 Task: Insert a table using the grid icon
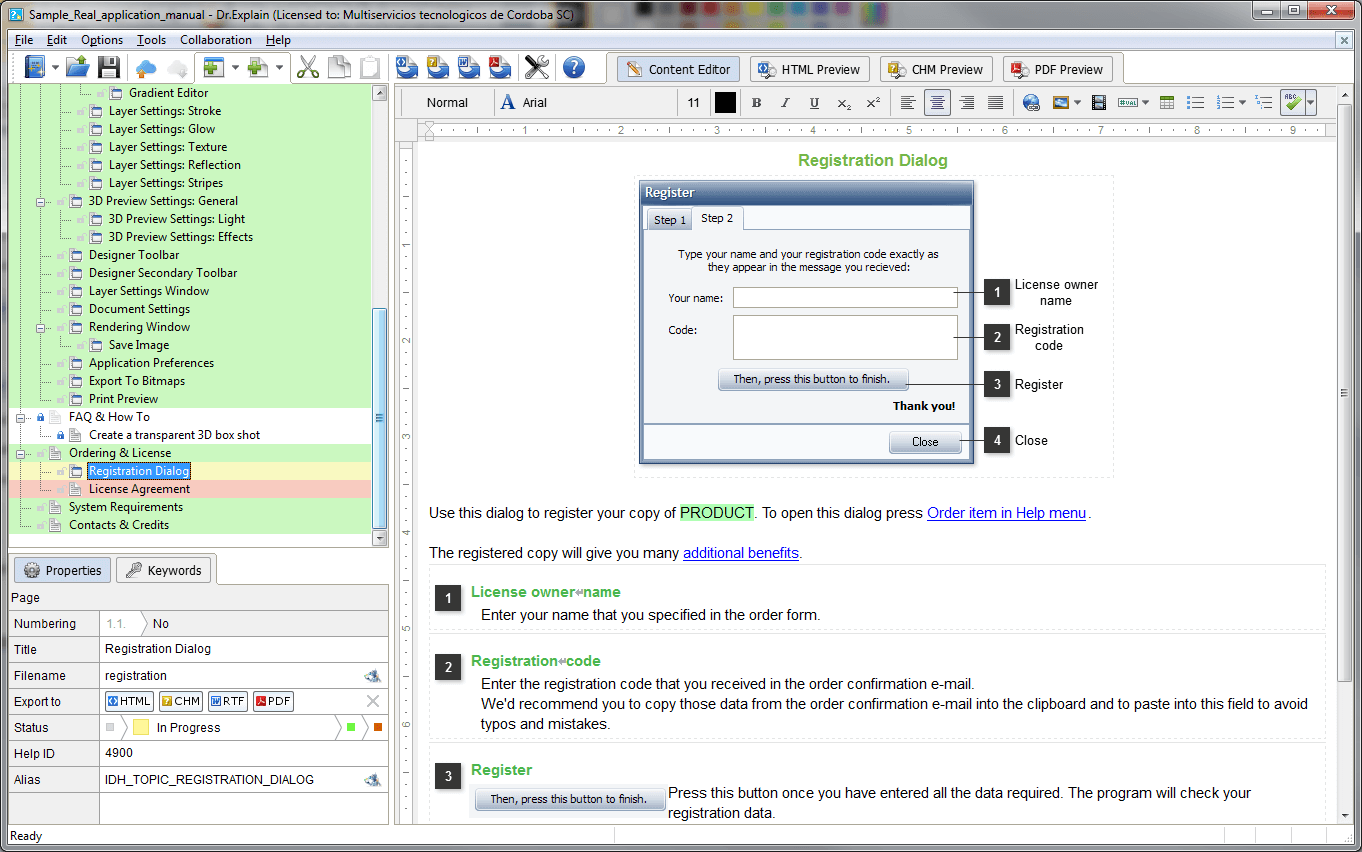[x=1166, y=103]
